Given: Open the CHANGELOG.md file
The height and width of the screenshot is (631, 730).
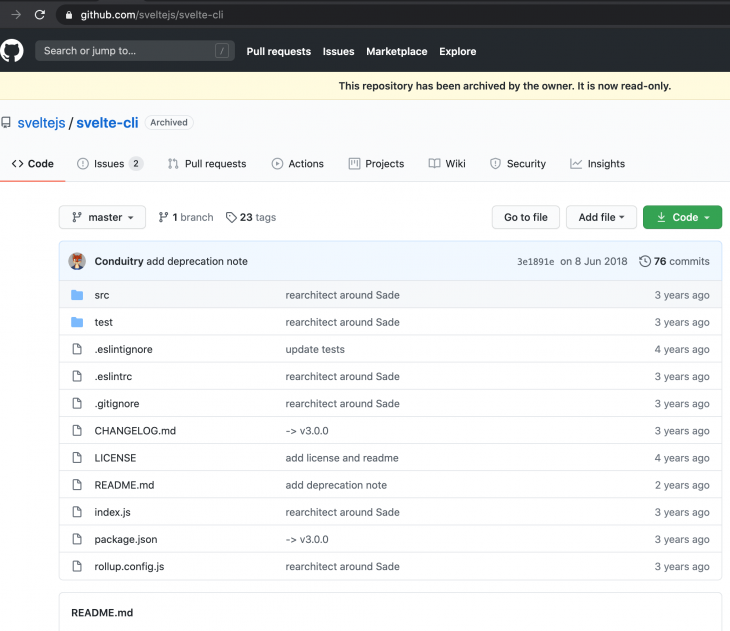Looking at the screenshot, I should pos(135,431).
